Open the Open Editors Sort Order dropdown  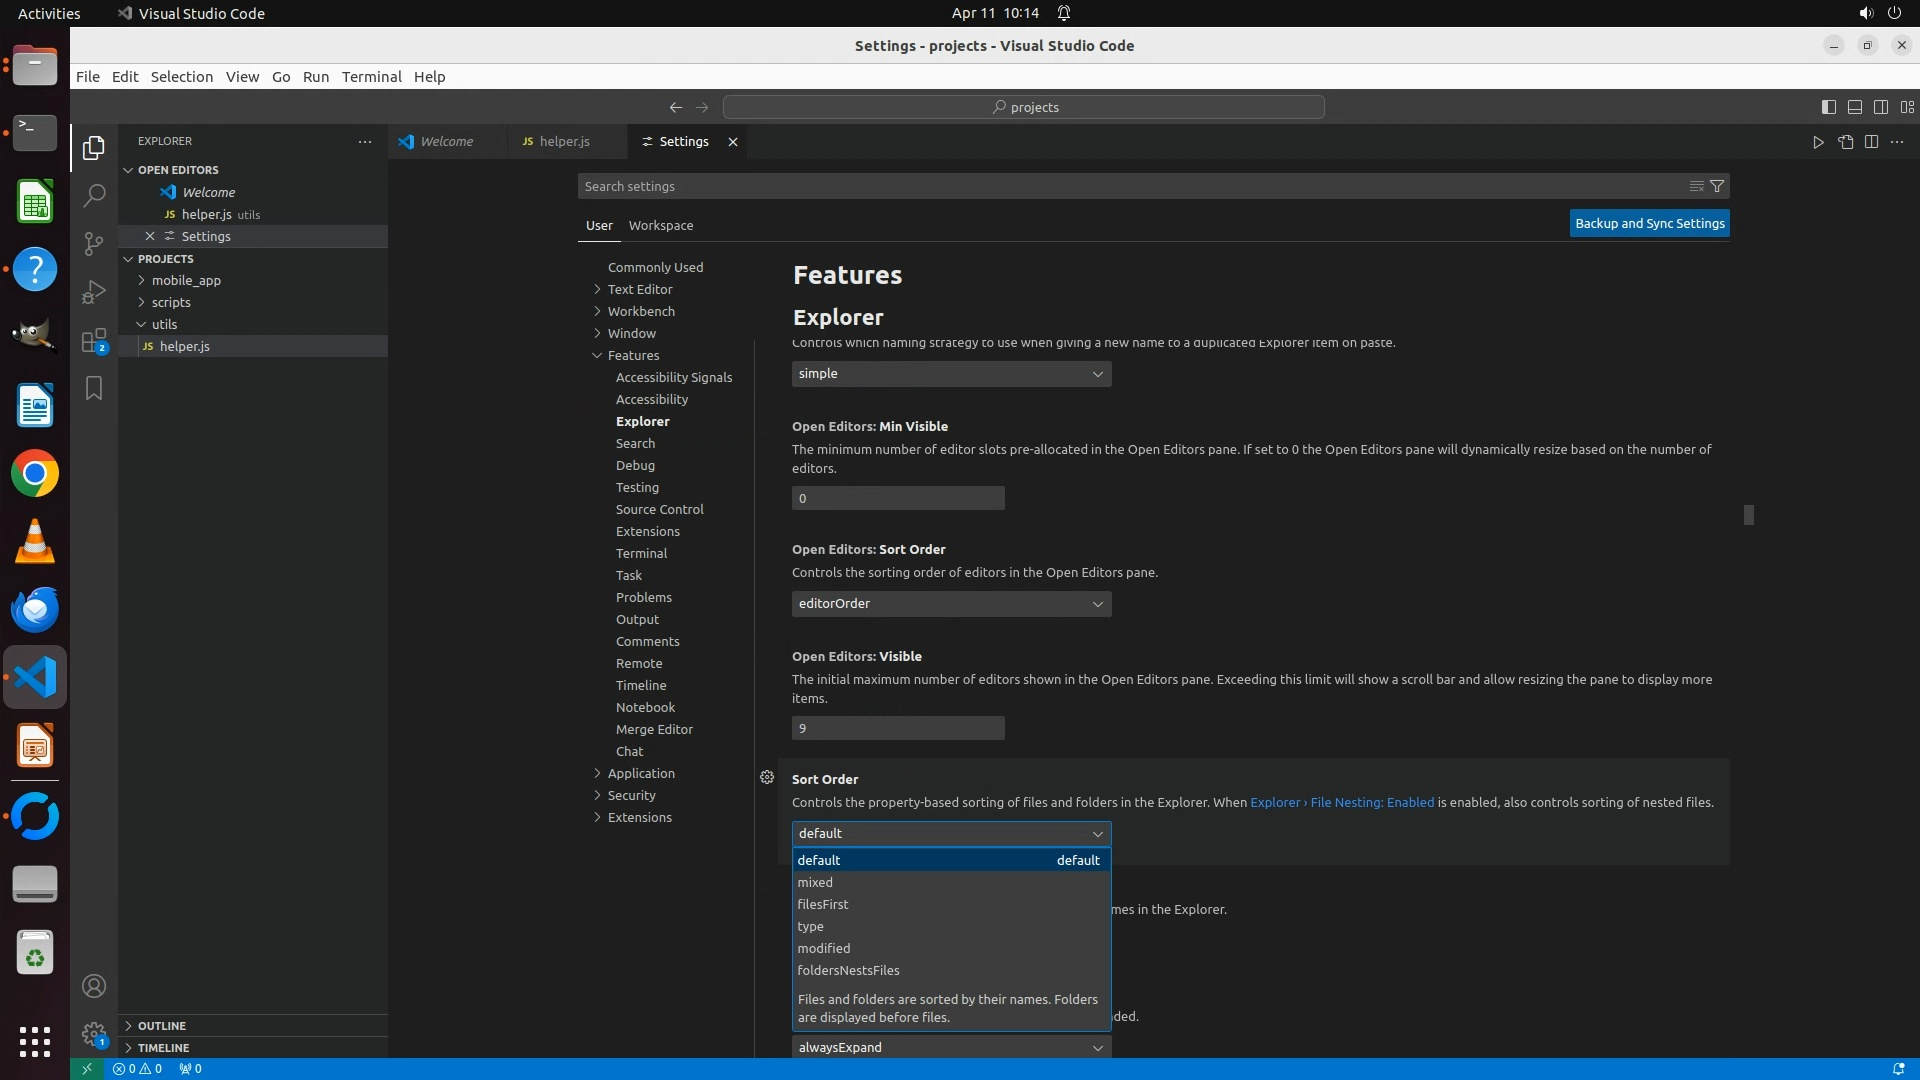pyautogui.click(x=951, y=604)
